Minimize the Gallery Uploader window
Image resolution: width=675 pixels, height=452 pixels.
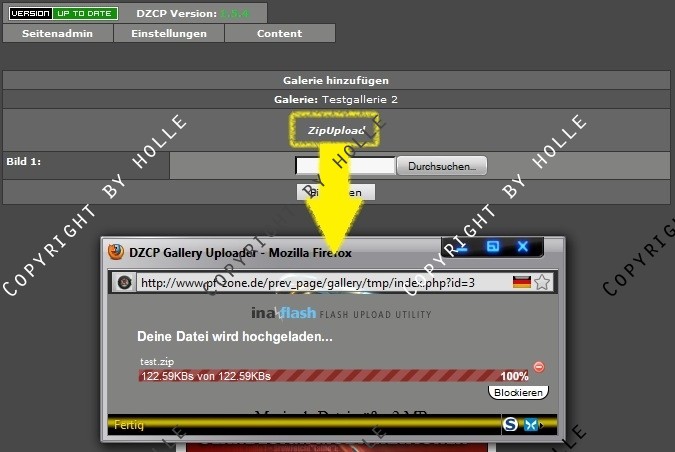(462, 247)
